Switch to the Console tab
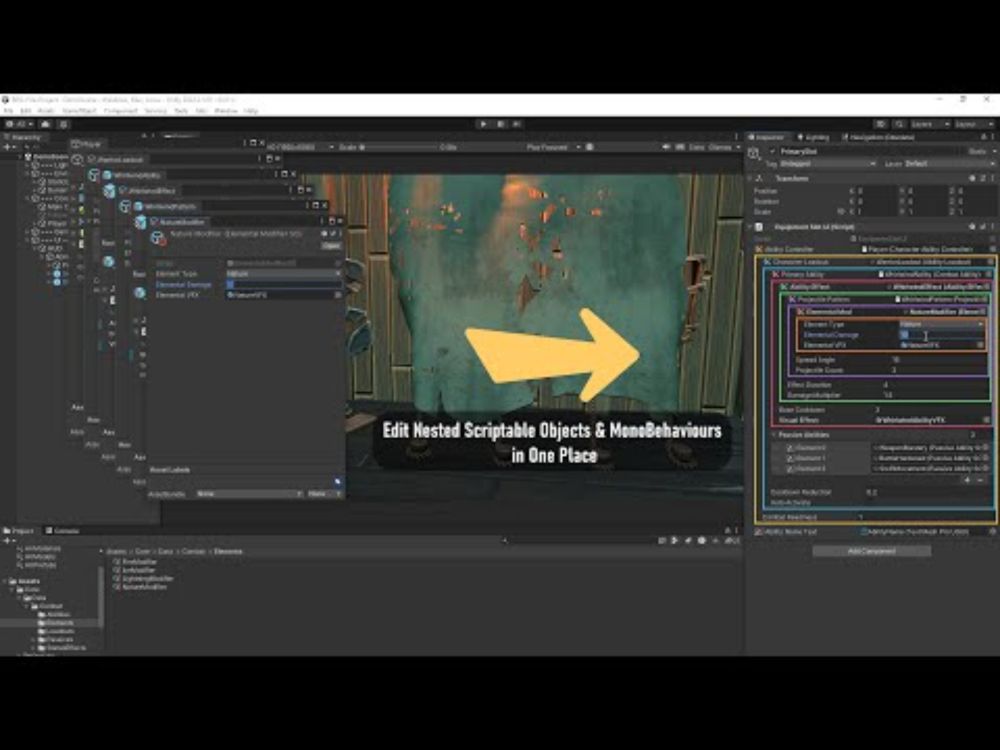 [62, 531]
